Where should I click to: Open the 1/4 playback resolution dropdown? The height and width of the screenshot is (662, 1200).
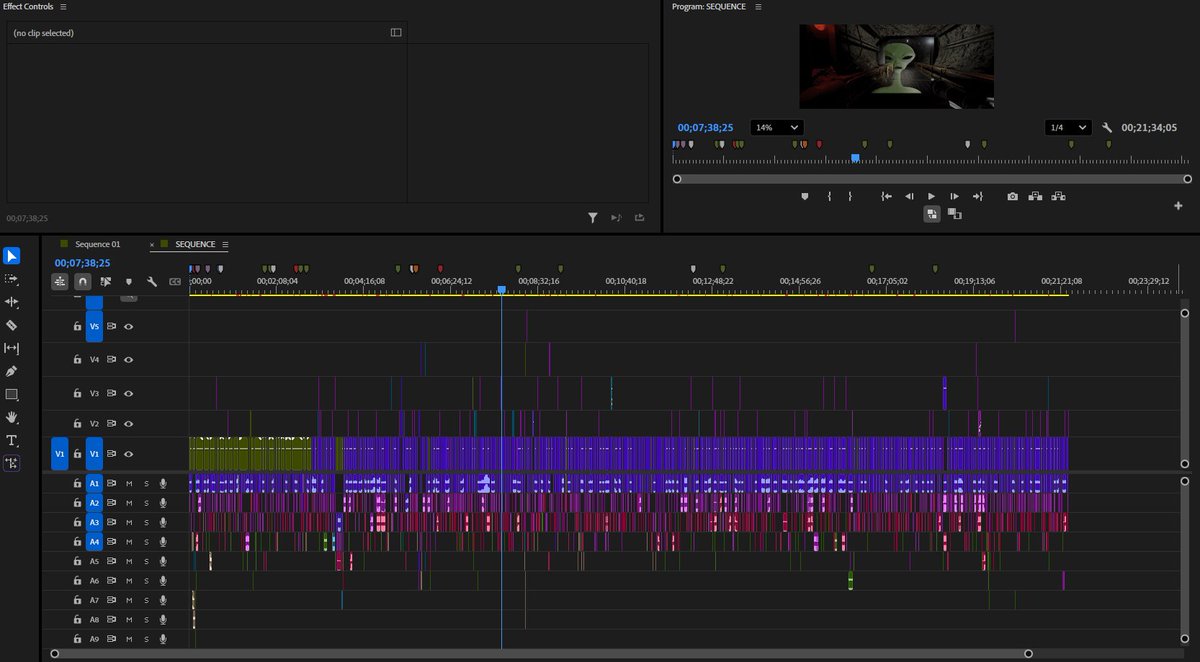click(x=1068, y=128)
